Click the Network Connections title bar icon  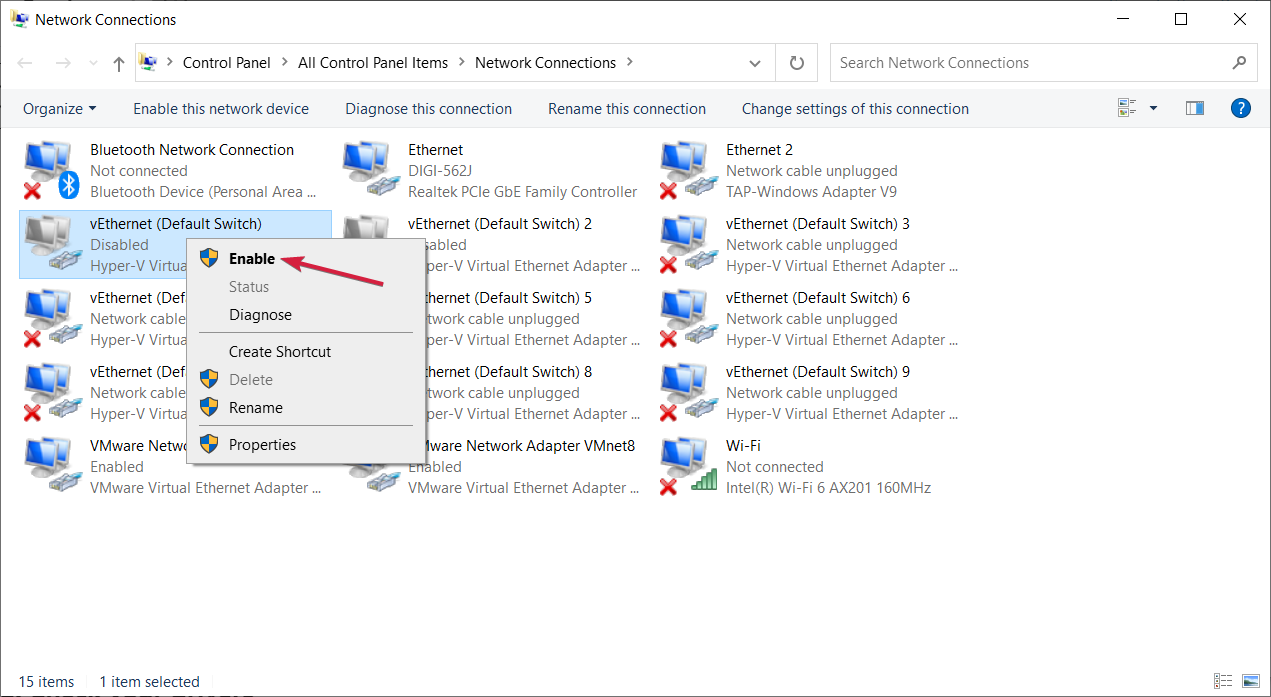(19, 19)
